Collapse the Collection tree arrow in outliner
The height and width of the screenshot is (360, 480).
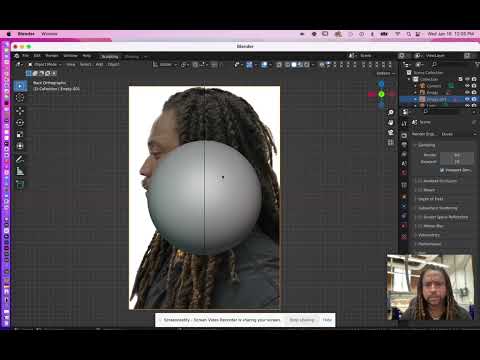point(409,79)
